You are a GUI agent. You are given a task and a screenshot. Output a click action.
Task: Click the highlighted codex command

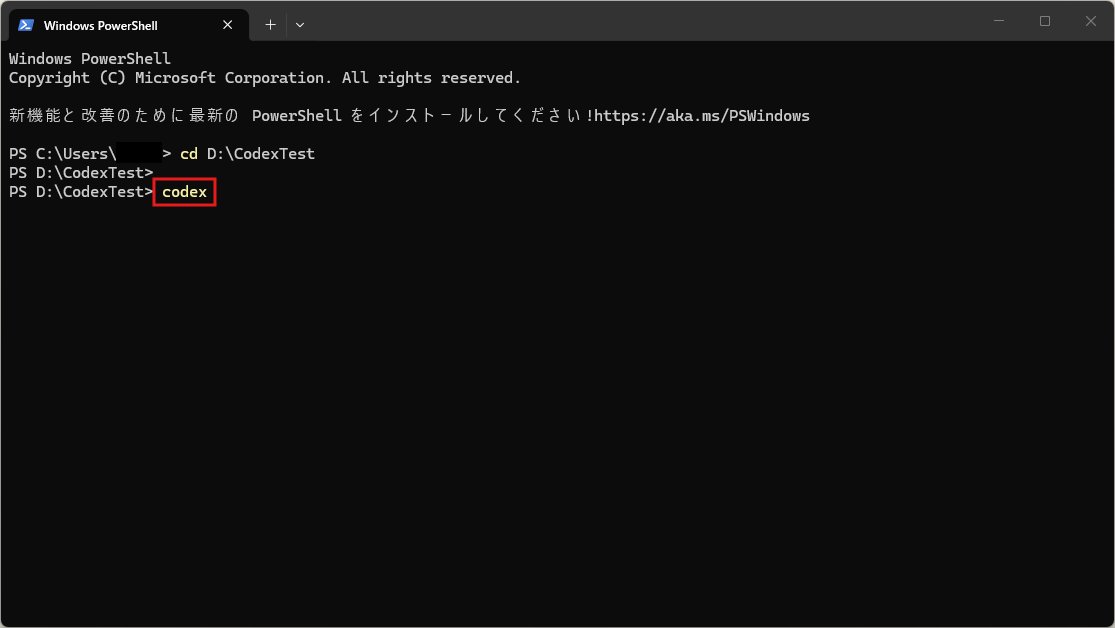184,192
